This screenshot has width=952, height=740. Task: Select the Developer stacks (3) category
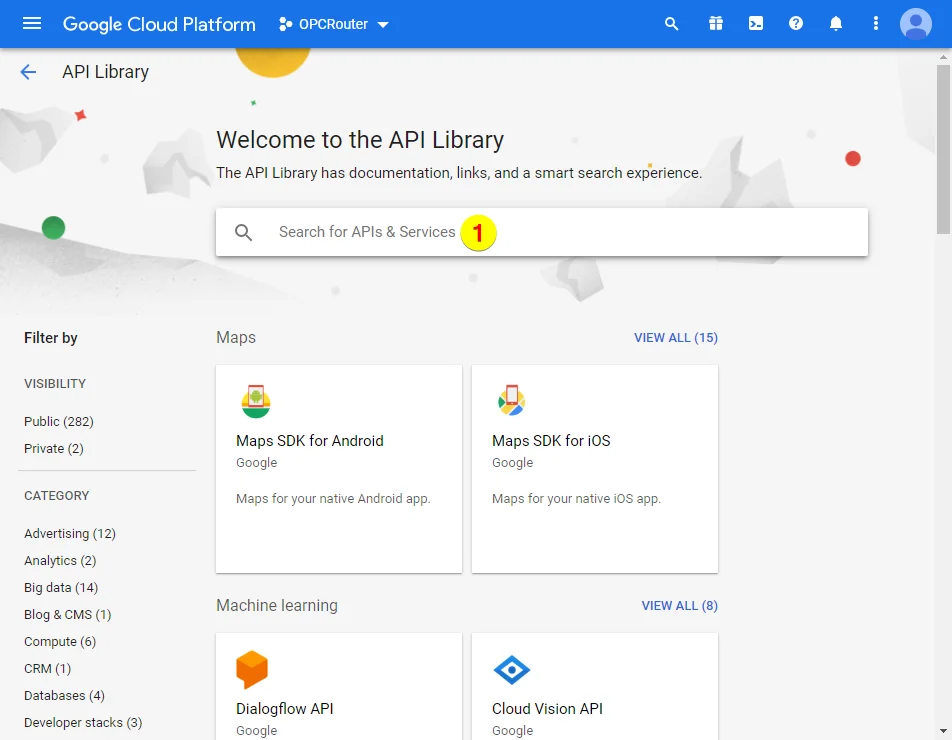point(83,722)
